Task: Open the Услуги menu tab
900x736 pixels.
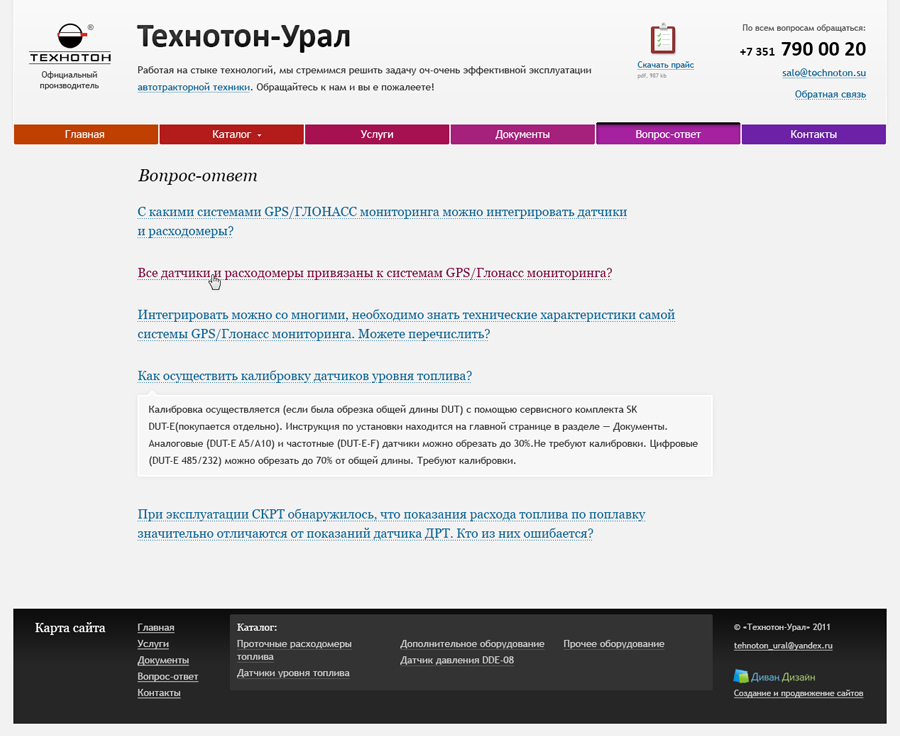Action: pyautogui.click(x=377, y=134)
